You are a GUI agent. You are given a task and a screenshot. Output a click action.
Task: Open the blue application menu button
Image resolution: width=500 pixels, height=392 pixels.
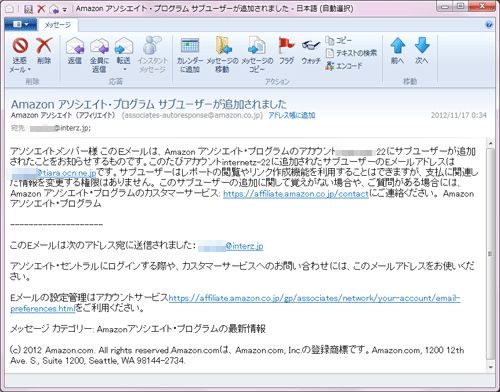[21, 24]
